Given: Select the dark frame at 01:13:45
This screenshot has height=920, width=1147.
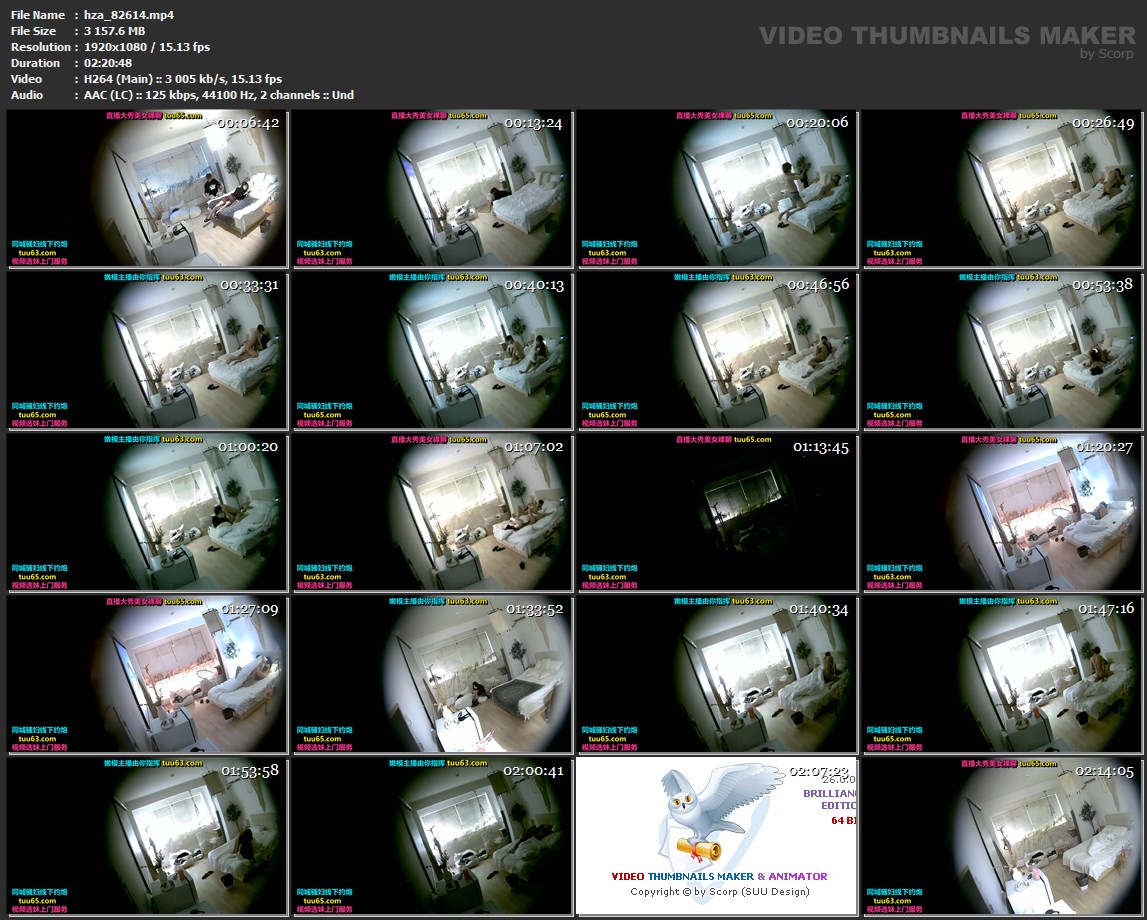Looking at the screenshot, I should tap(717, 513).
